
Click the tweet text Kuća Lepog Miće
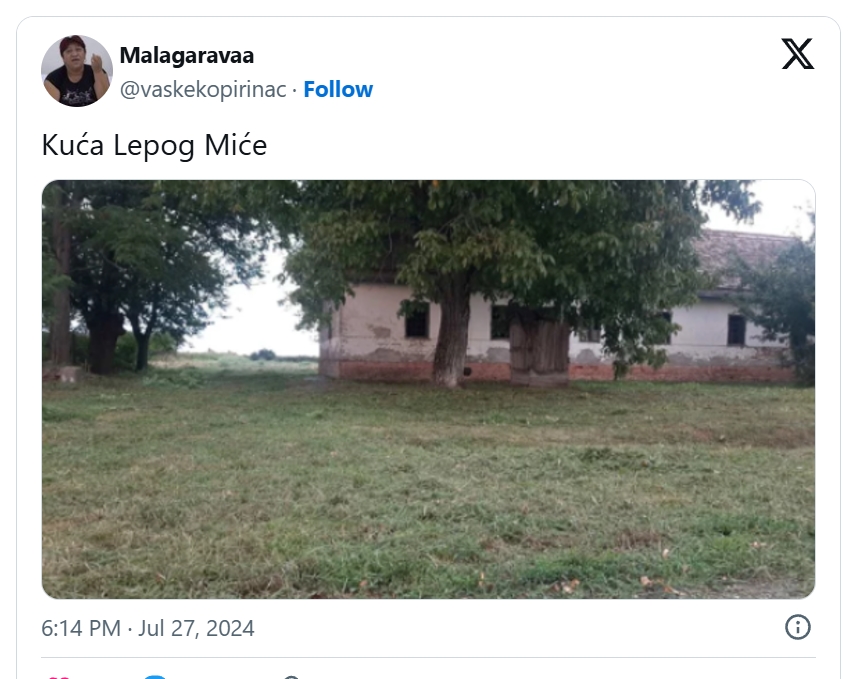pyautogui.click(x=154, y=146)
